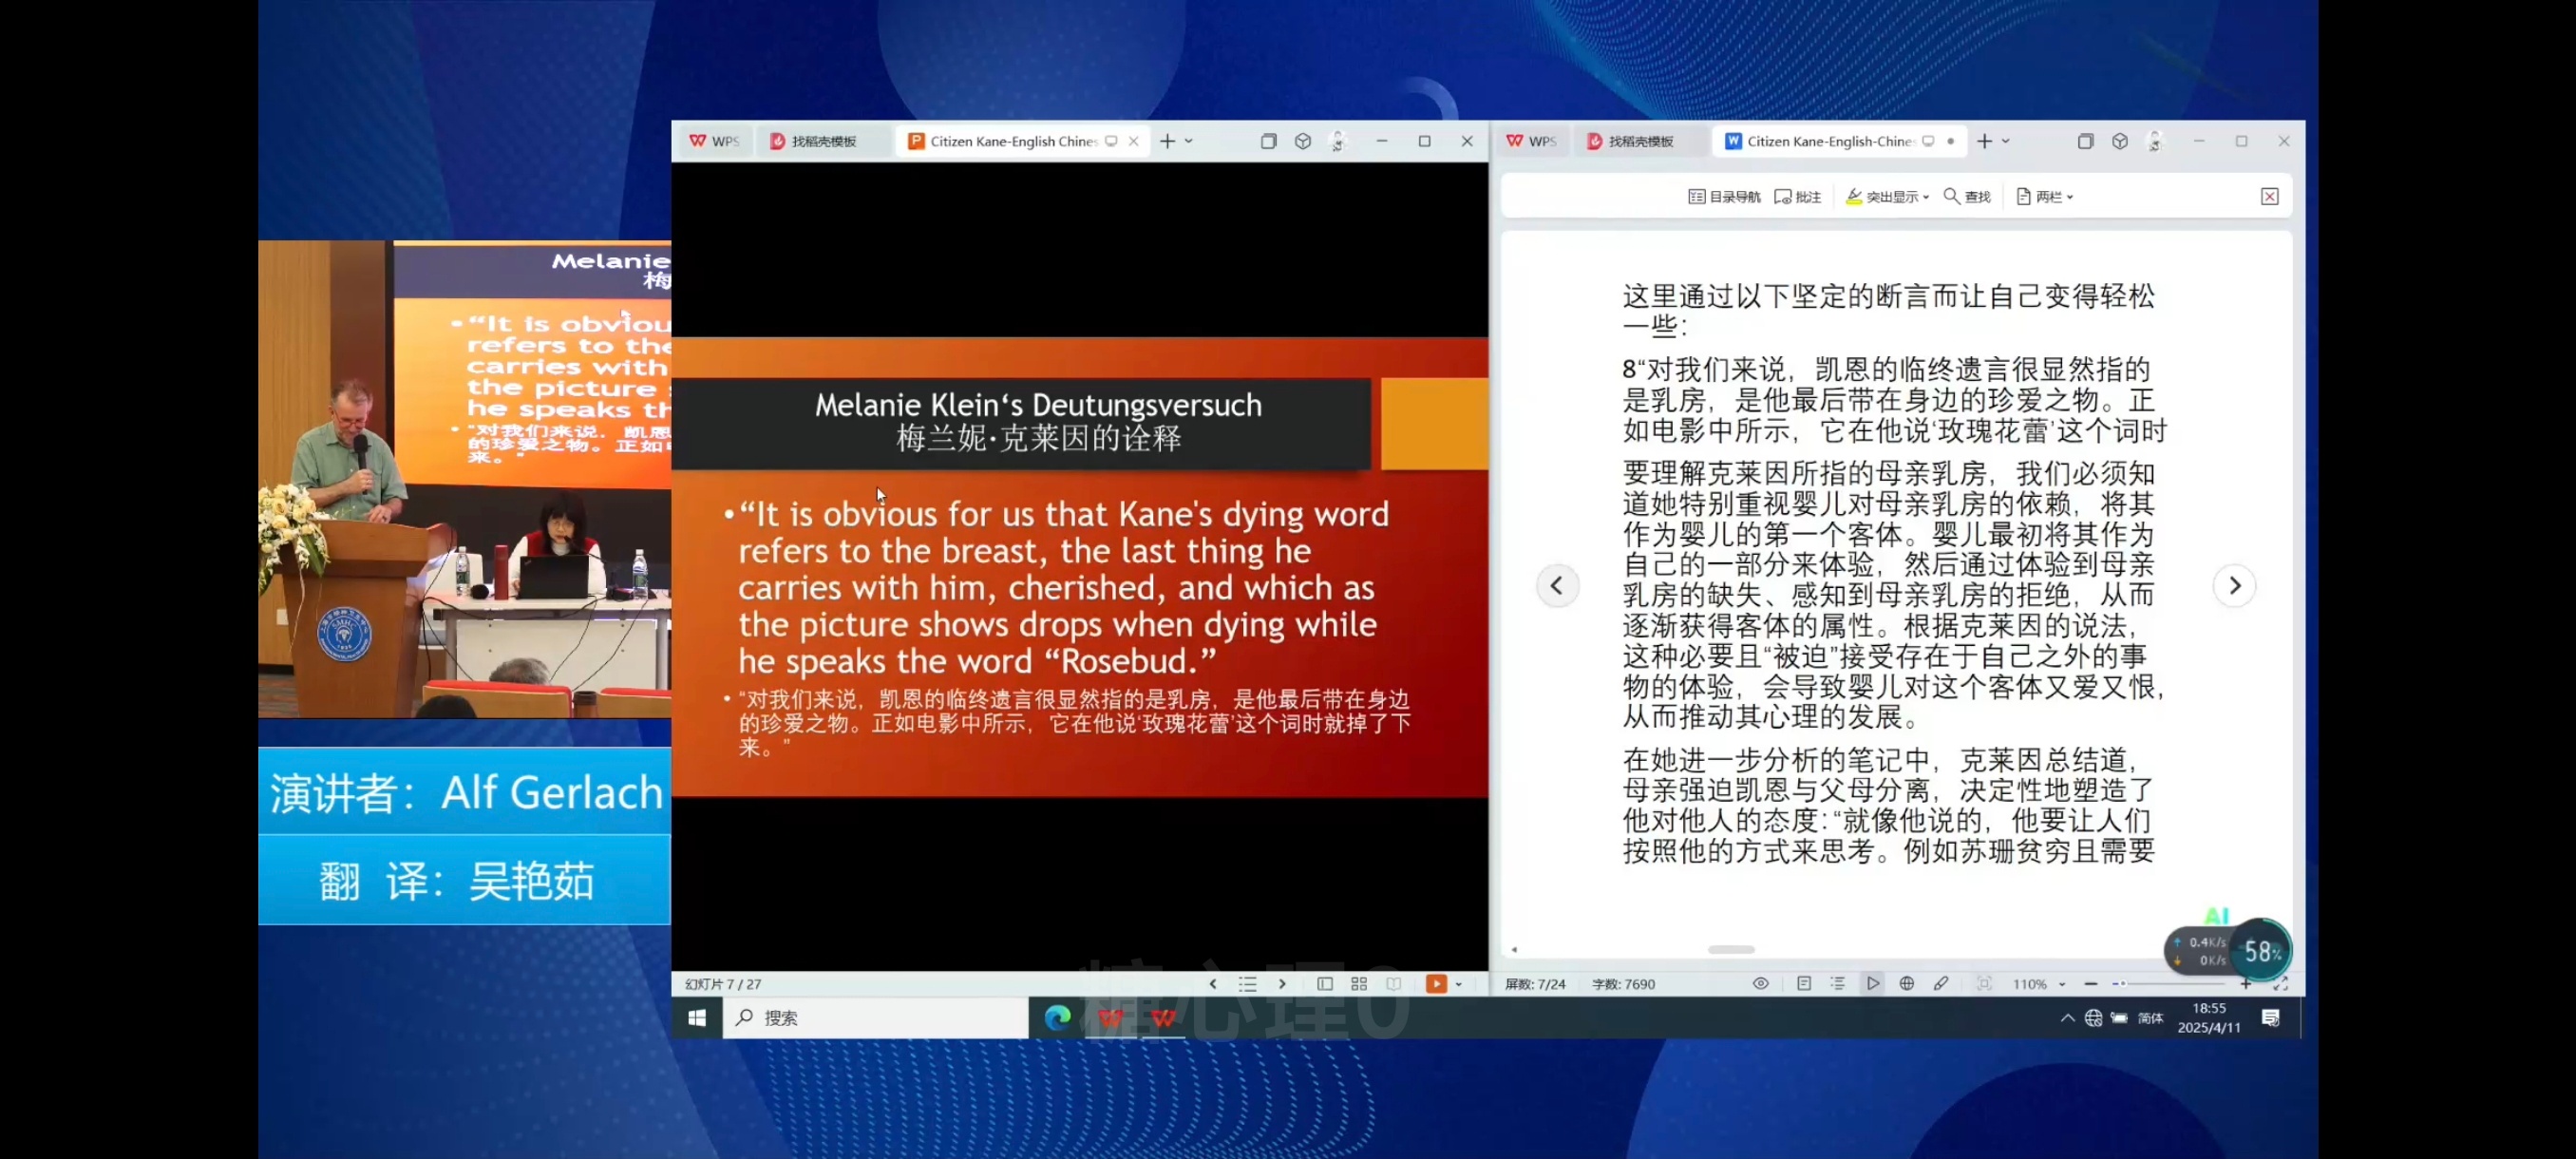The width and height of the screenshot is (2576, 1159).
Task: Open Microsoft Edge from taskbar
Action: pos(1057,1017)
